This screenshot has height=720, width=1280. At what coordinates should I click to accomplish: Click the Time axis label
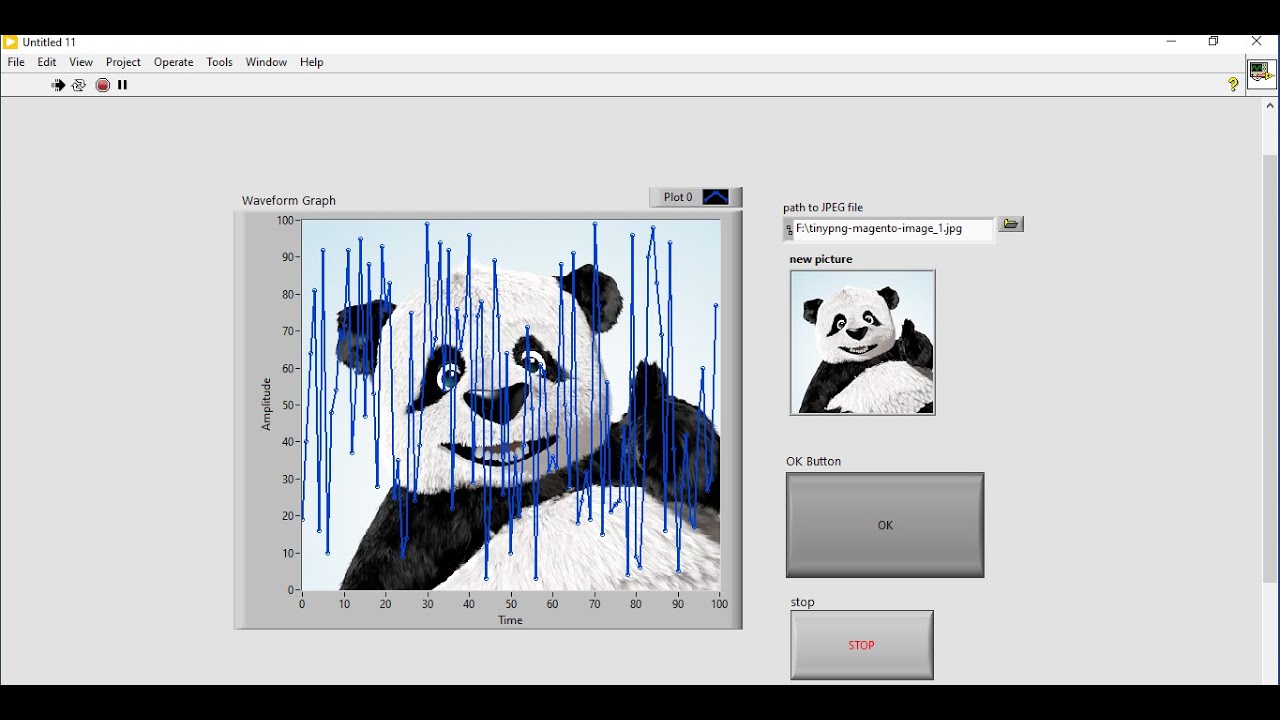[510, 620]
